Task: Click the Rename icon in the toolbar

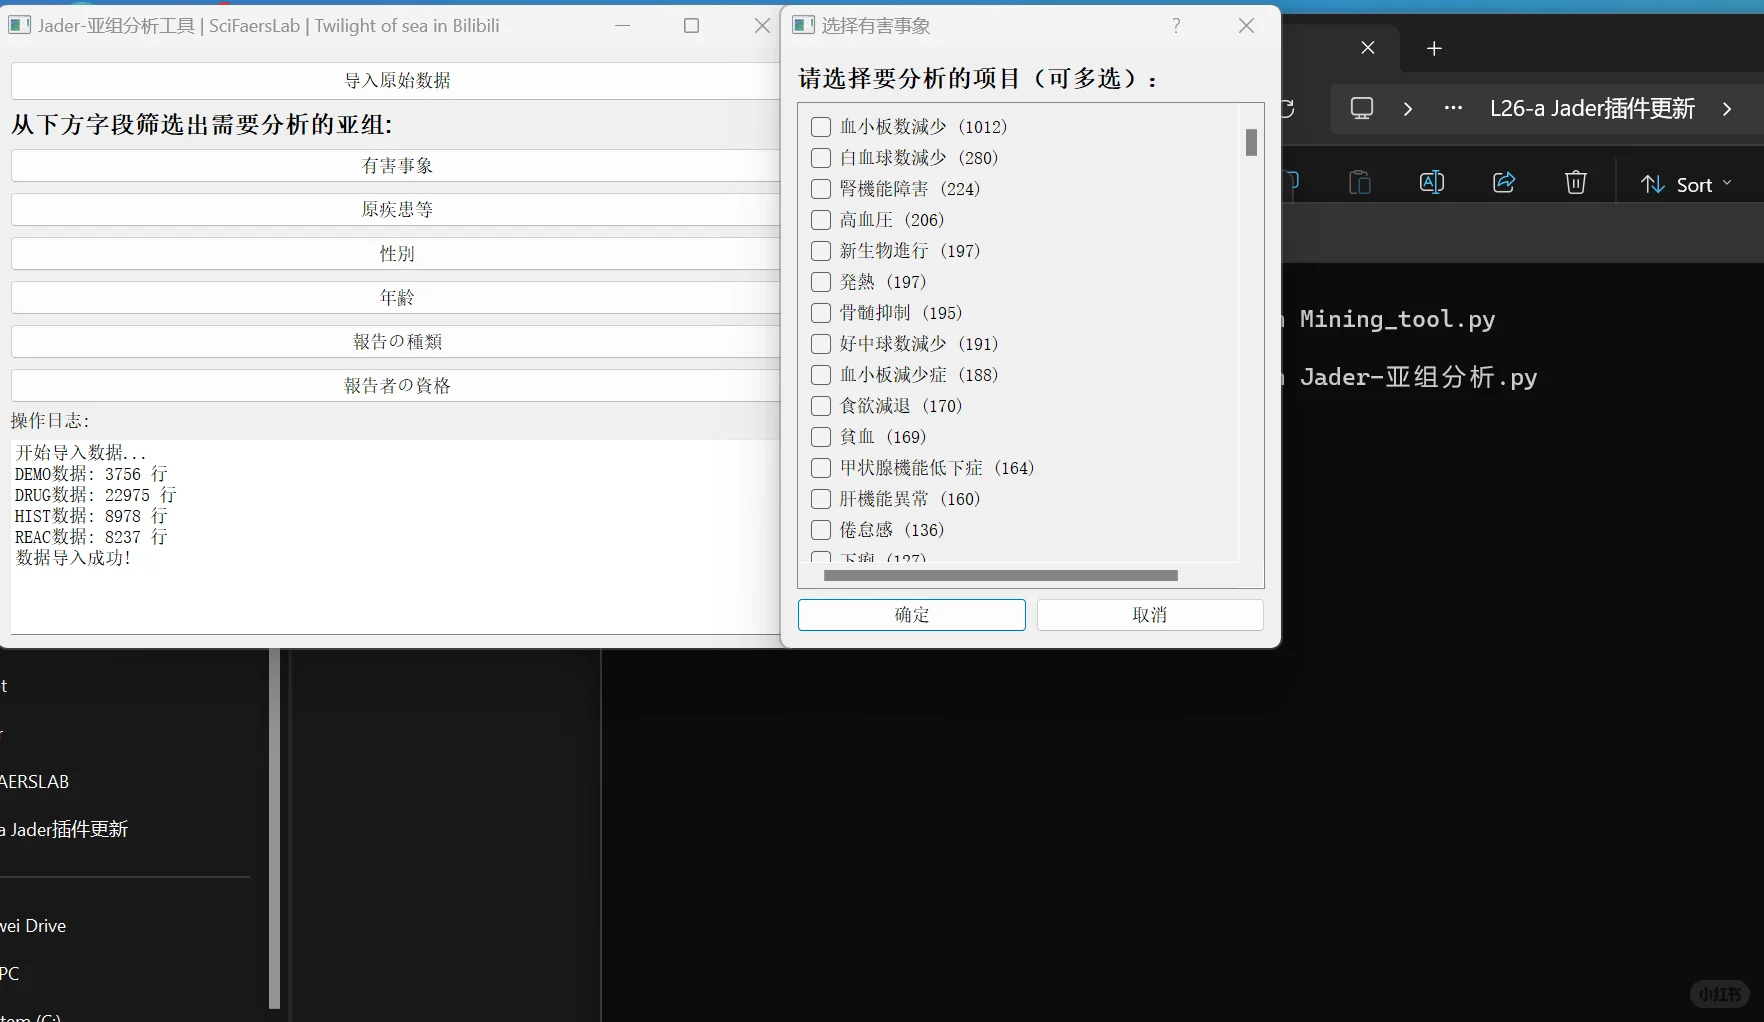Action: pos(1431,181)
